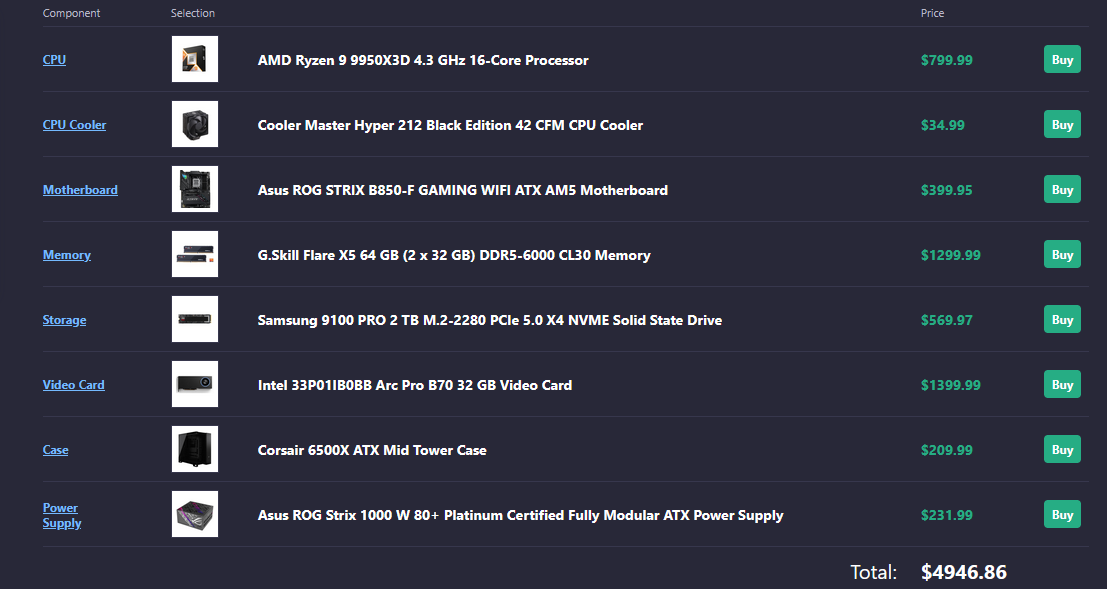
Task: Open the AMD Ryzen 9 9950X3D product thumbnail
Action: (x=195, y=59)
